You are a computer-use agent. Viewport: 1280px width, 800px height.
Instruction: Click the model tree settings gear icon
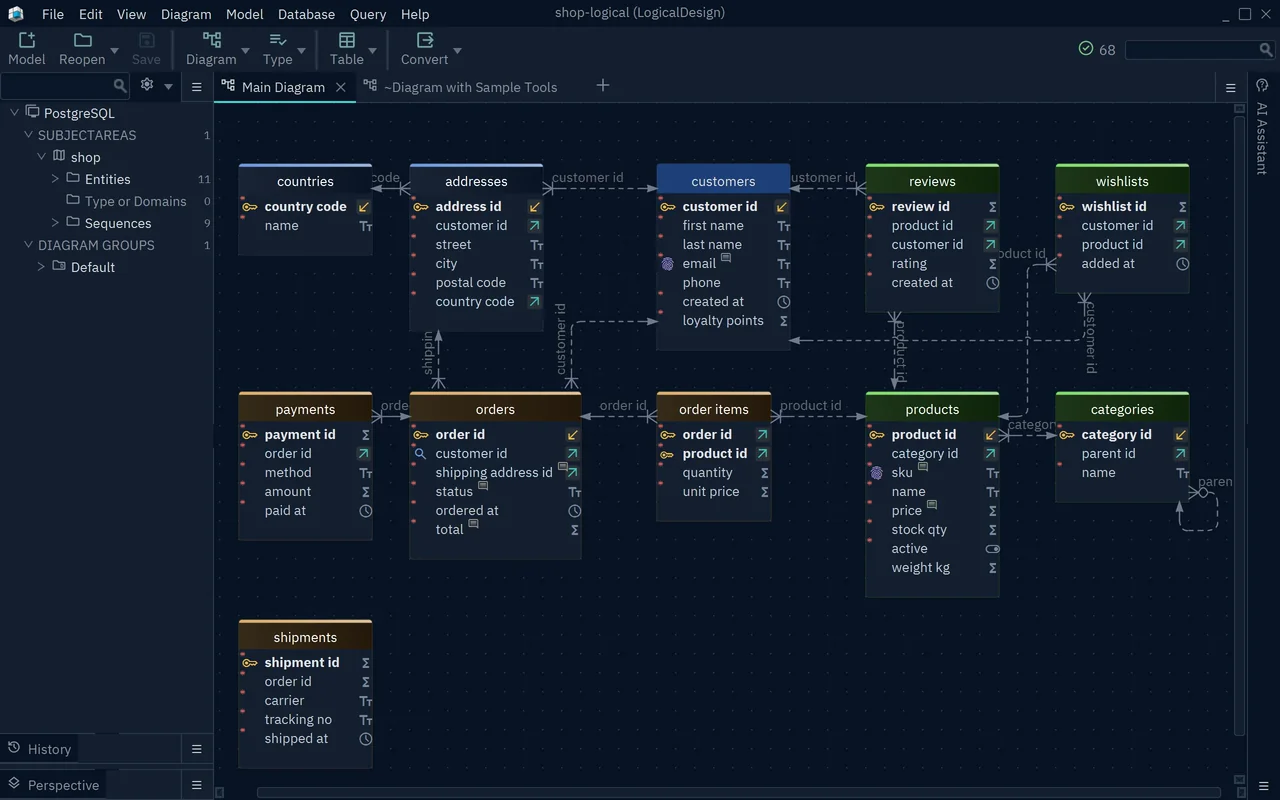(x=147, y=86)
